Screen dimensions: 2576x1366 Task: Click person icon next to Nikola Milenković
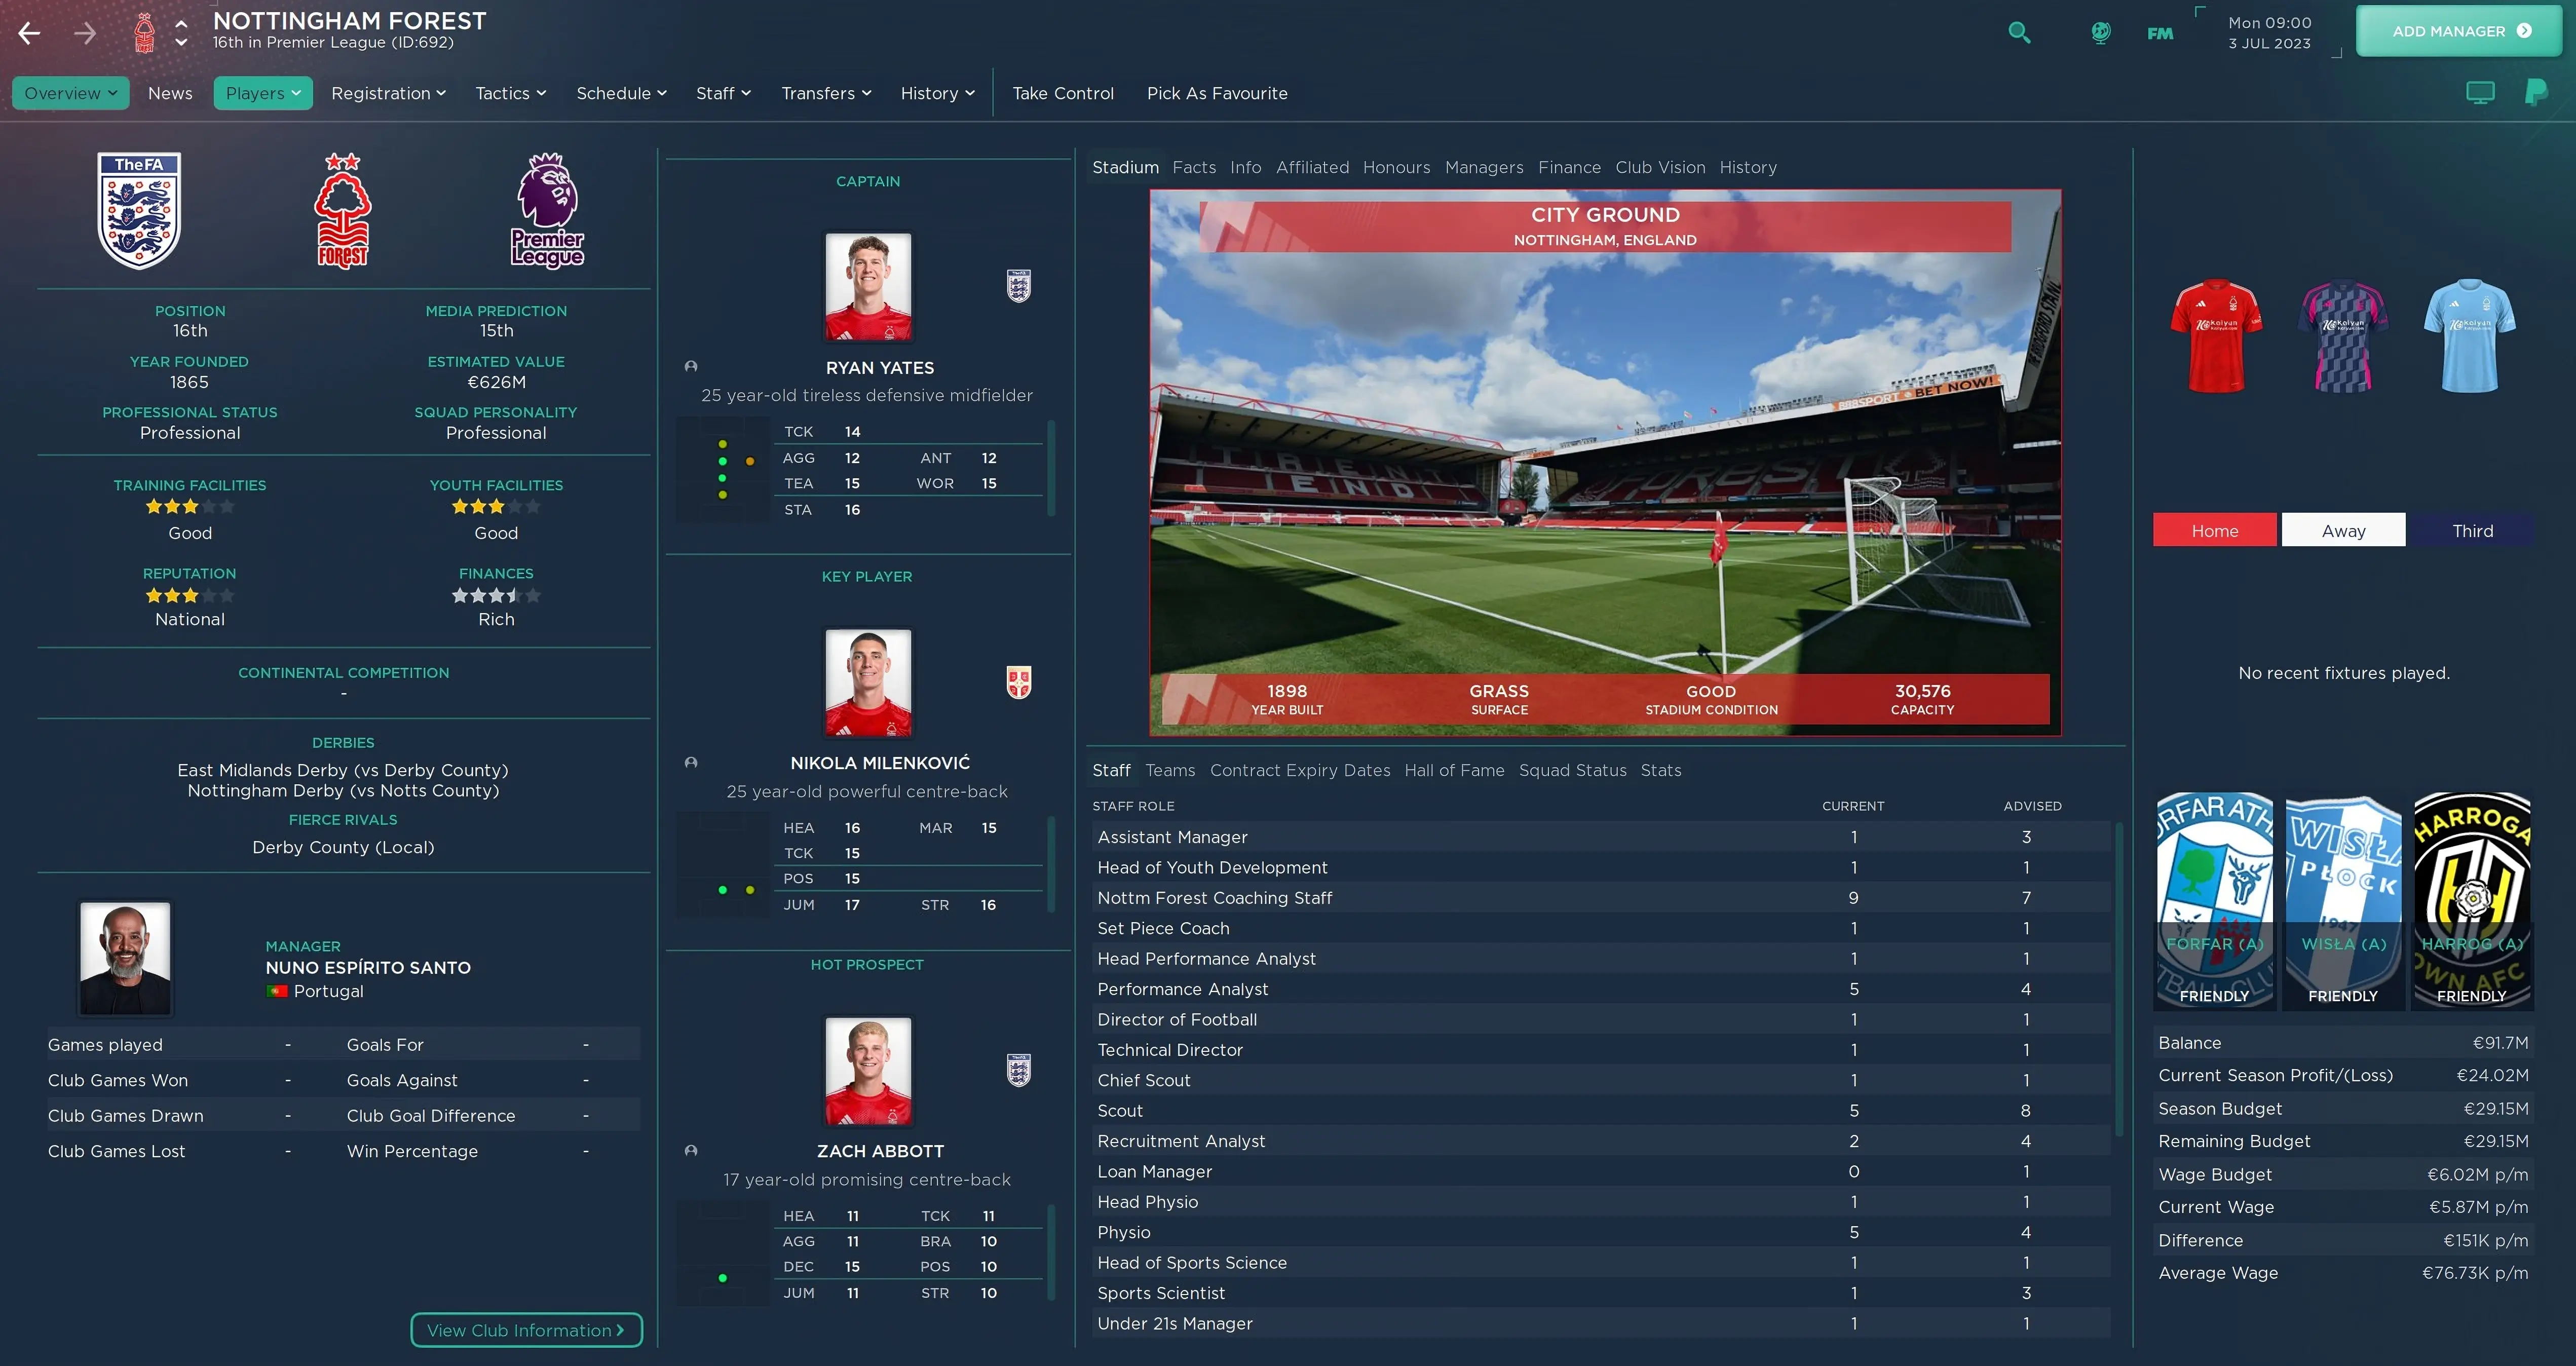(691, 763)
